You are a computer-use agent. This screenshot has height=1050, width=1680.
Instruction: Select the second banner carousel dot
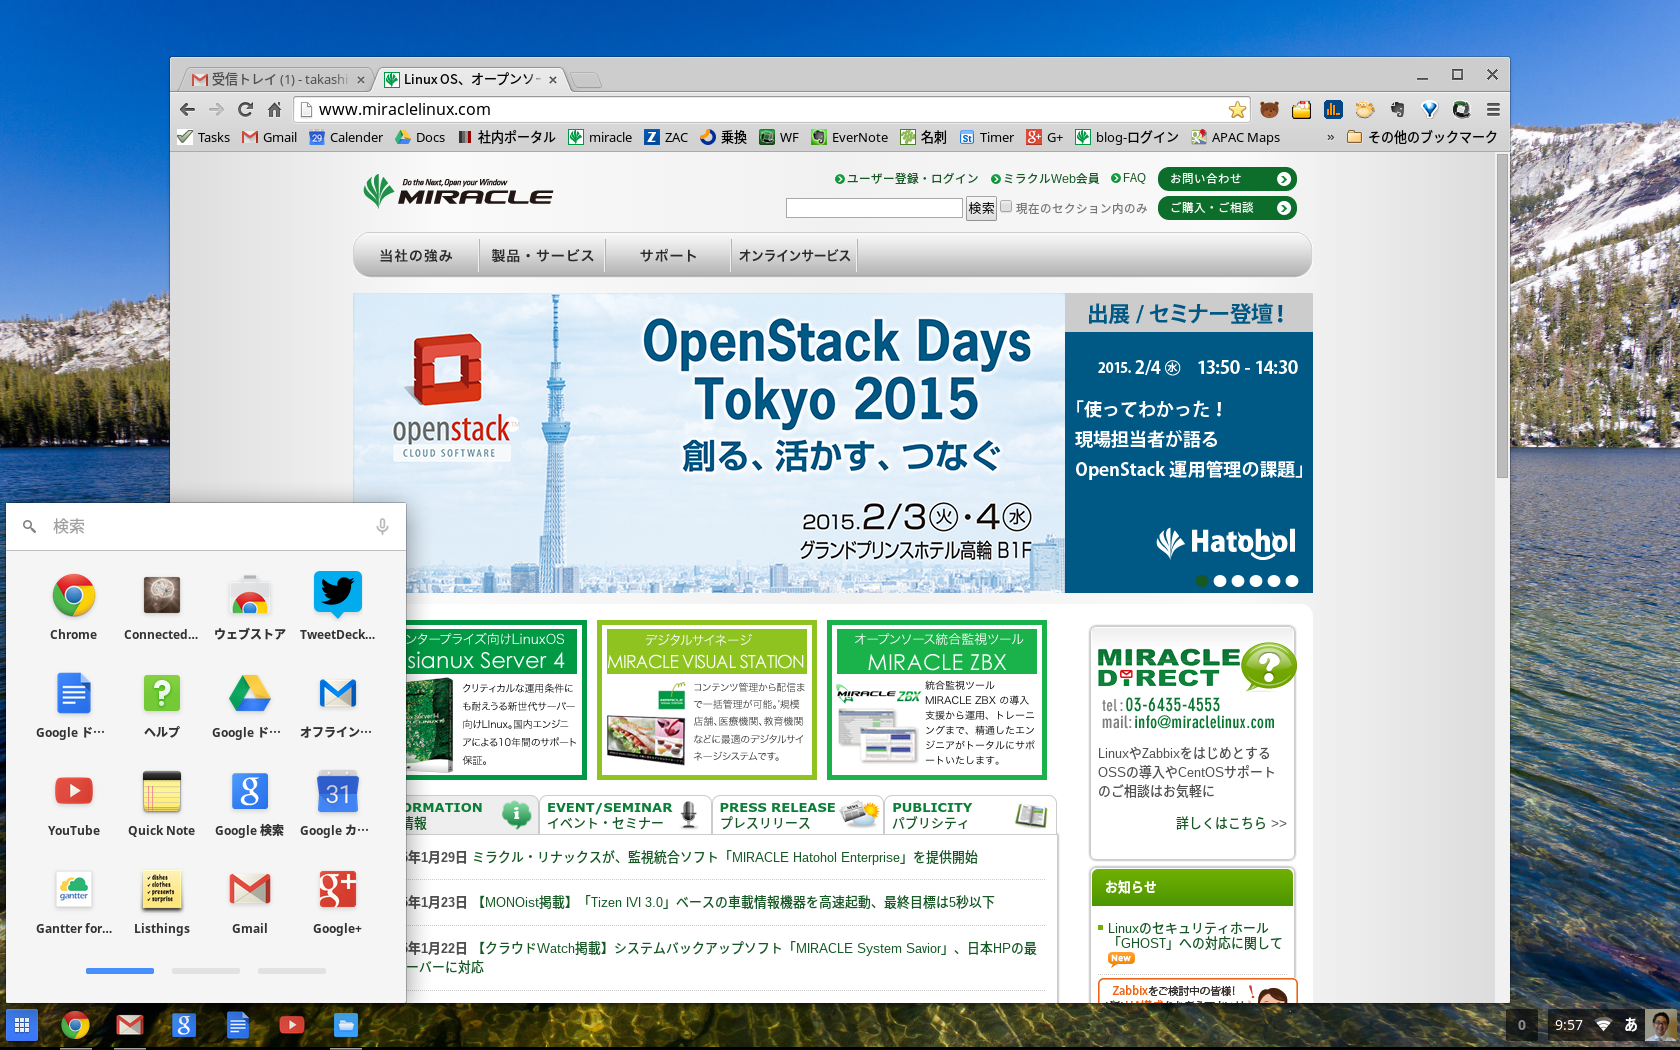pos(1219,581)
